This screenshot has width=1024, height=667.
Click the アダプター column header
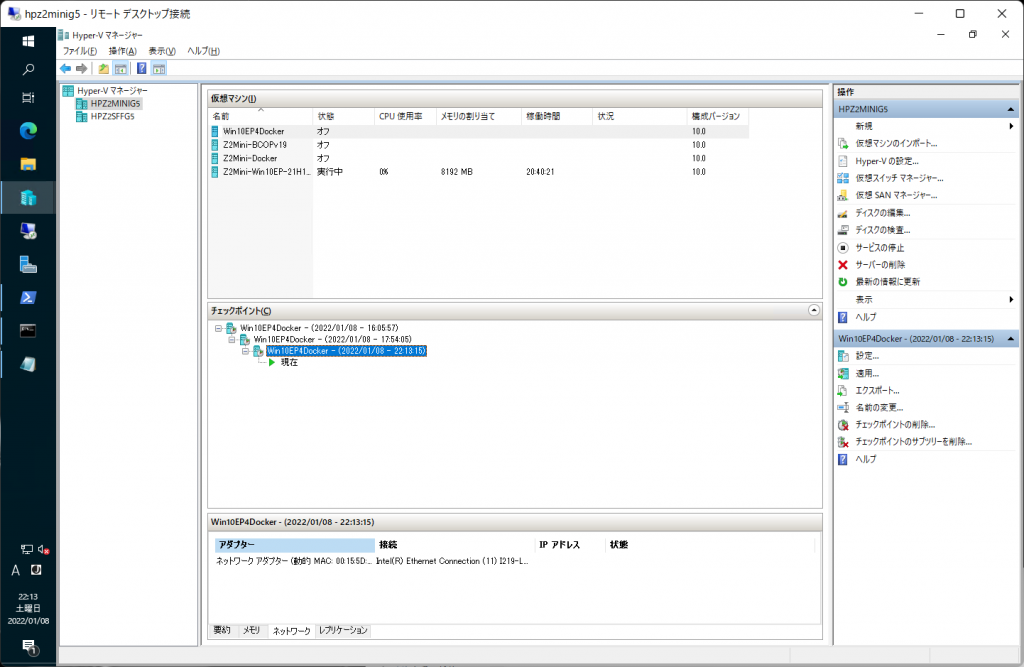tap(295, 545)
